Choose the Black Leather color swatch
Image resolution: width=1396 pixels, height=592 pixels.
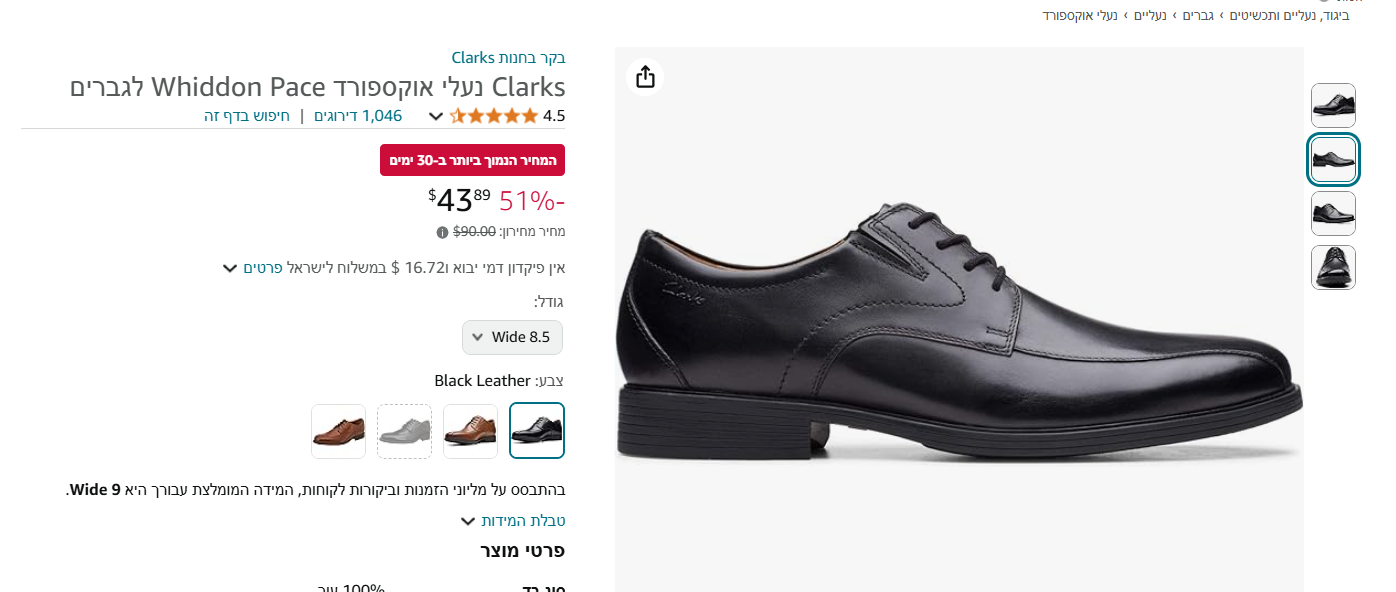point(537,431)
